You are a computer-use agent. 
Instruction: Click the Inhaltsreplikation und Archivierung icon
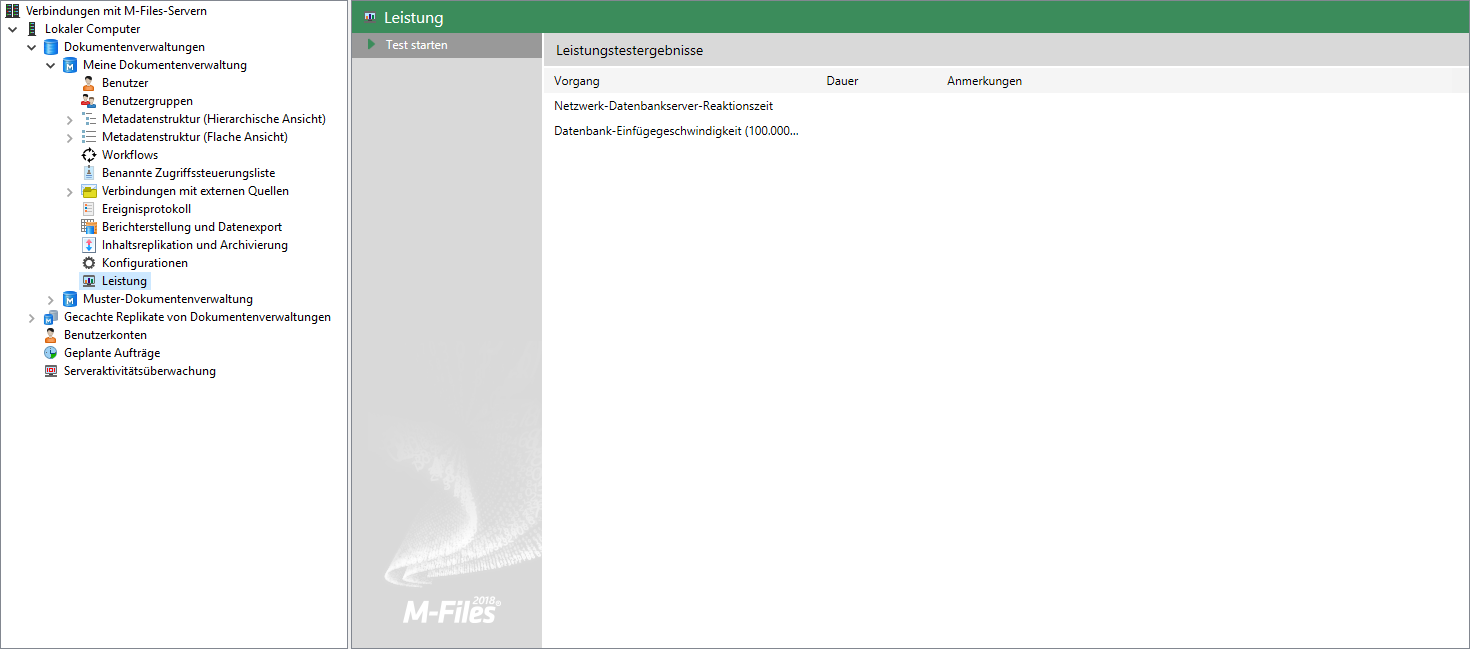[x=88, y=245]
